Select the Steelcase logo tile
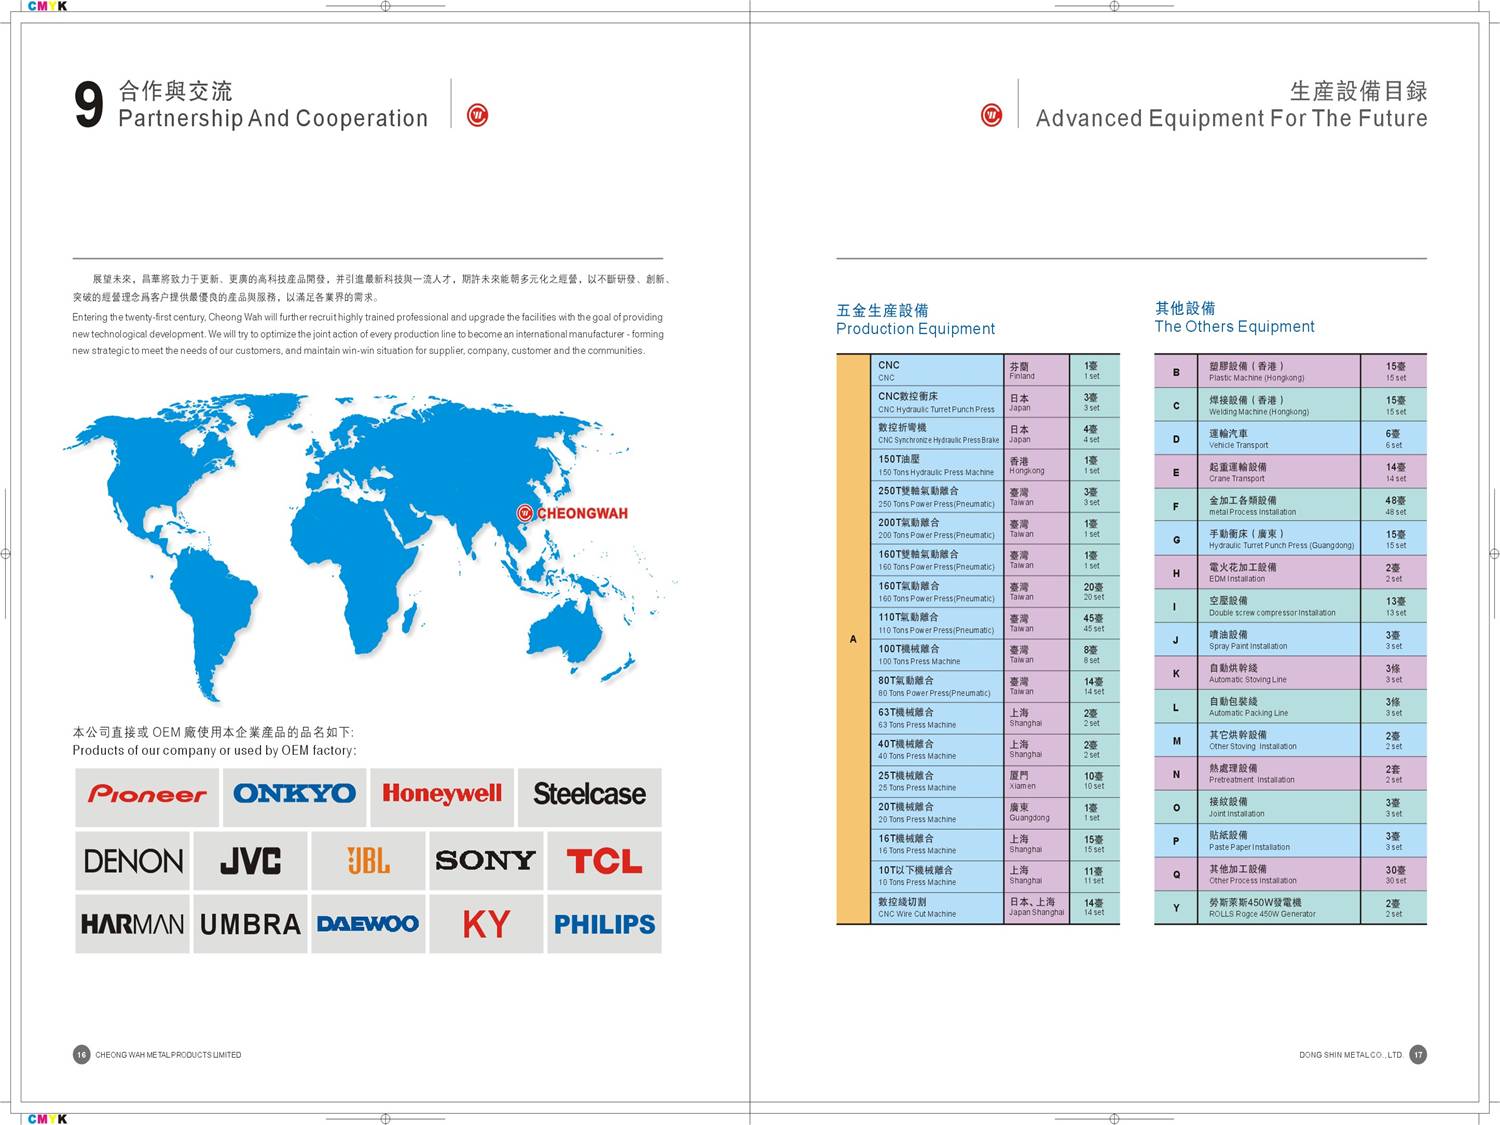 [x=589, y=796]
